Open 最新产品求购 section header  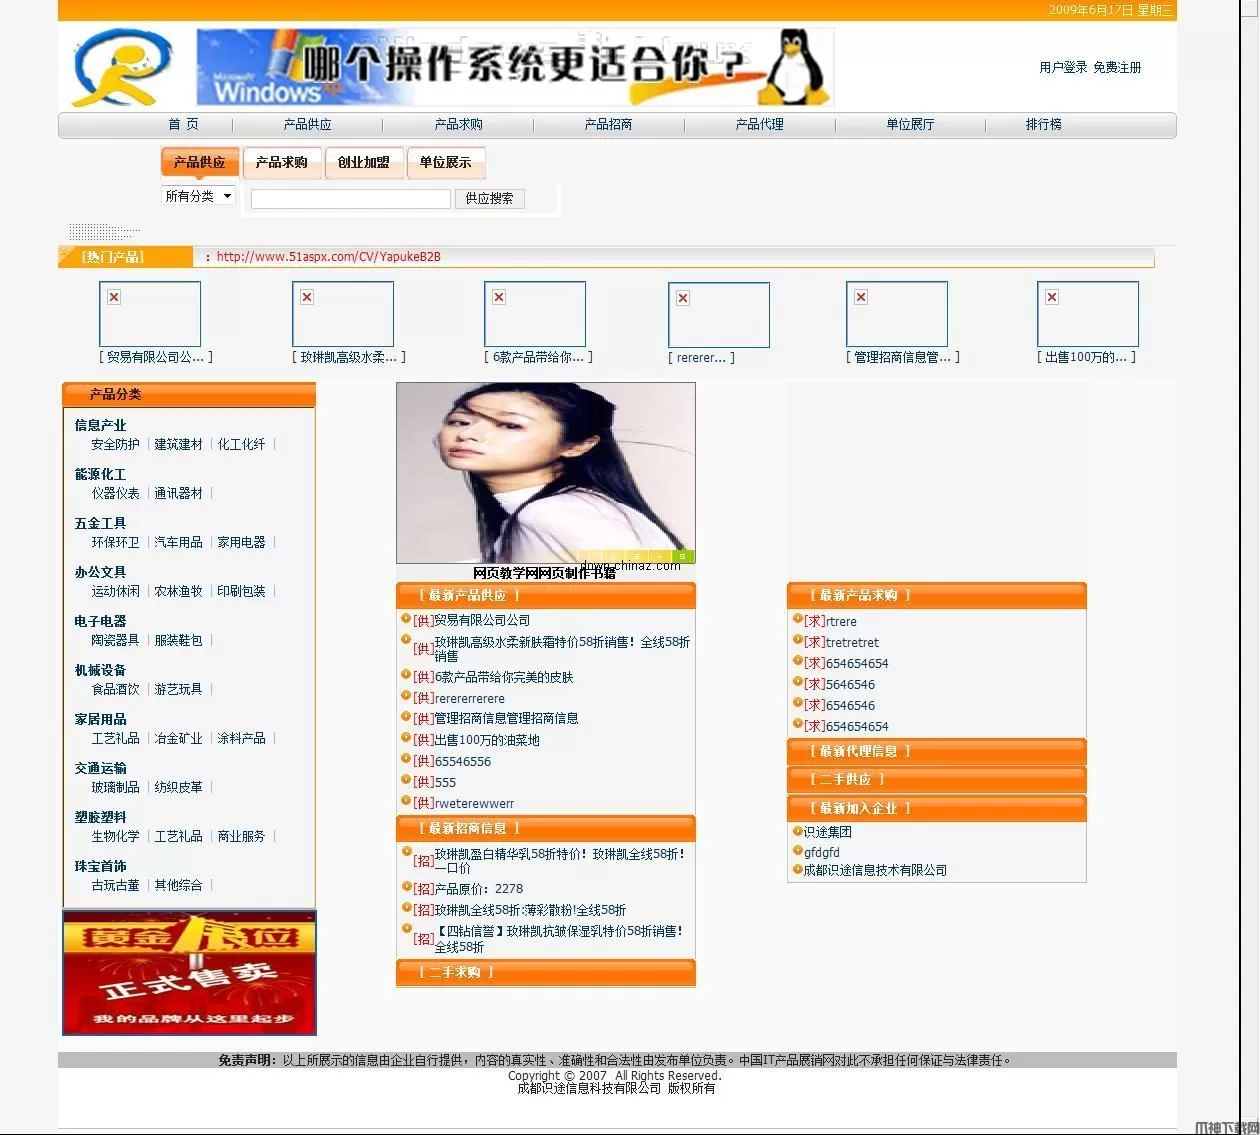click(937, 595)
